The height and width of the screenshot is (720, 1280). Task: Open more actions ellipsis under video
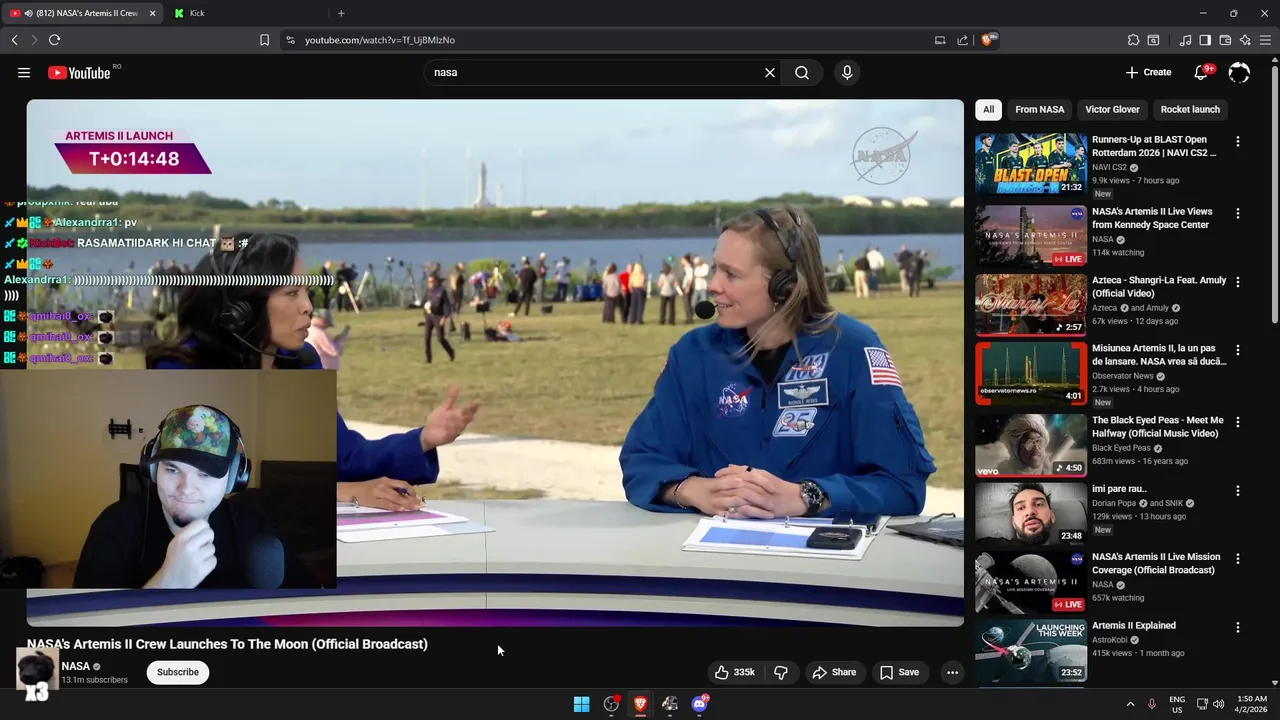pos(952,672)
